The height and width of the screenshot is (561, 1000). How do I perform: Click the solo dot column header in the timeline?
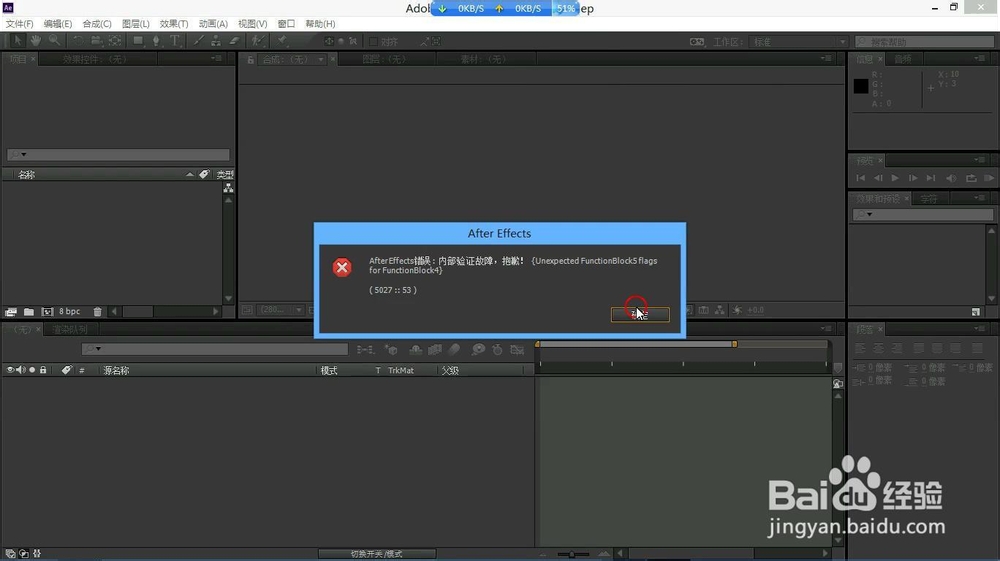[x=32, y=370]
